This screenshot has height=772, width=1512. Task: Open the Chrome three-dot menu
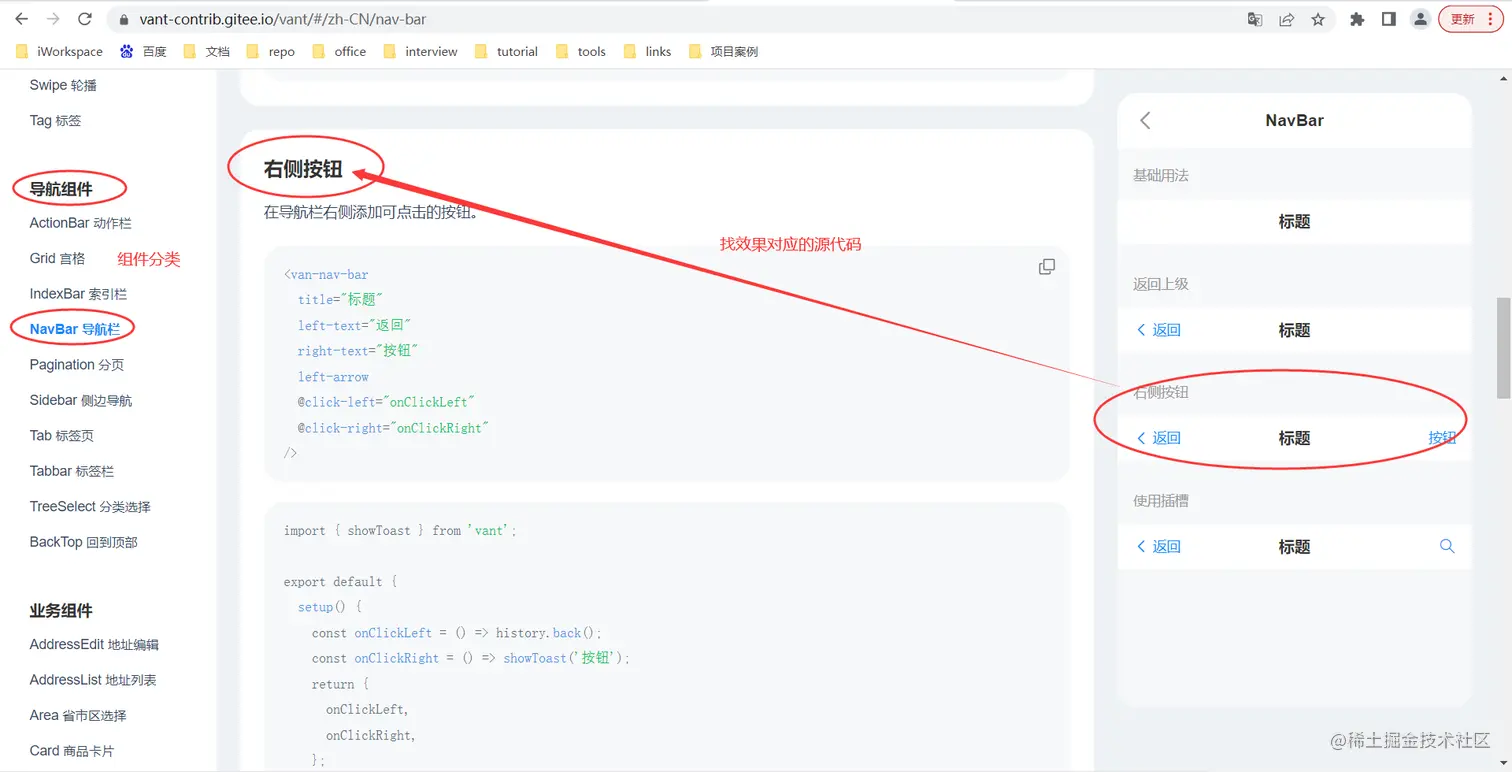1491,19
